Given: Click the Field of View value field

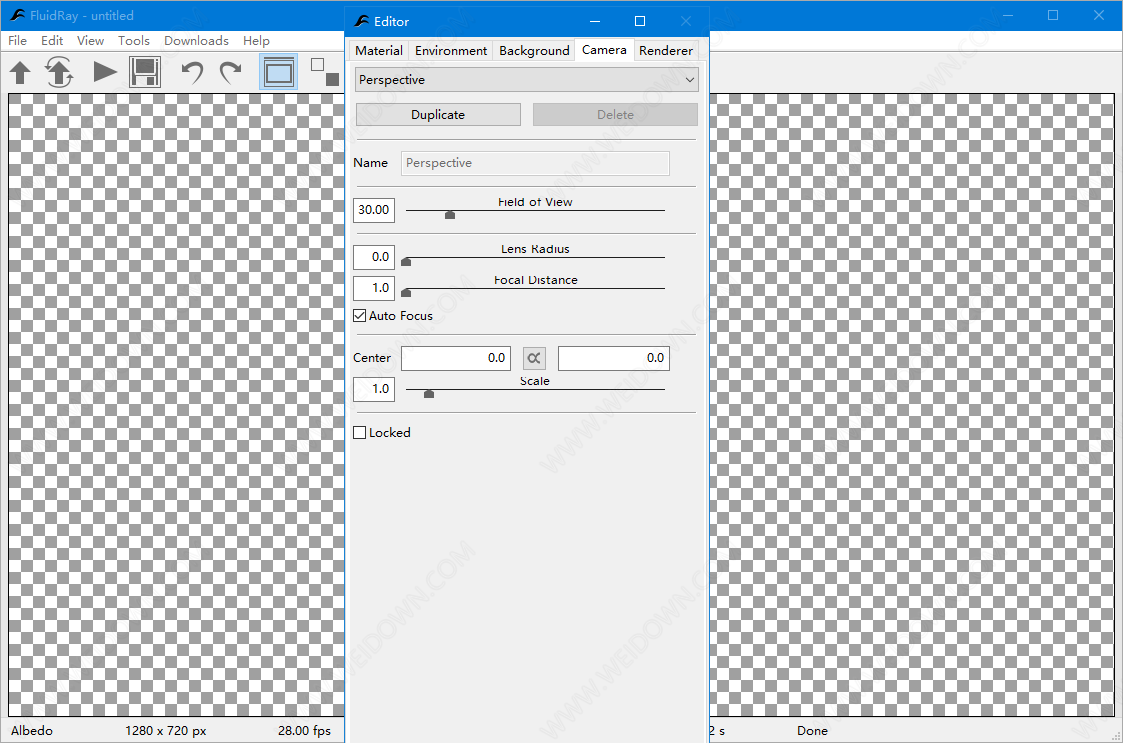Looking at the screenshot, I should pyautogui.click(x=374, y=210).
